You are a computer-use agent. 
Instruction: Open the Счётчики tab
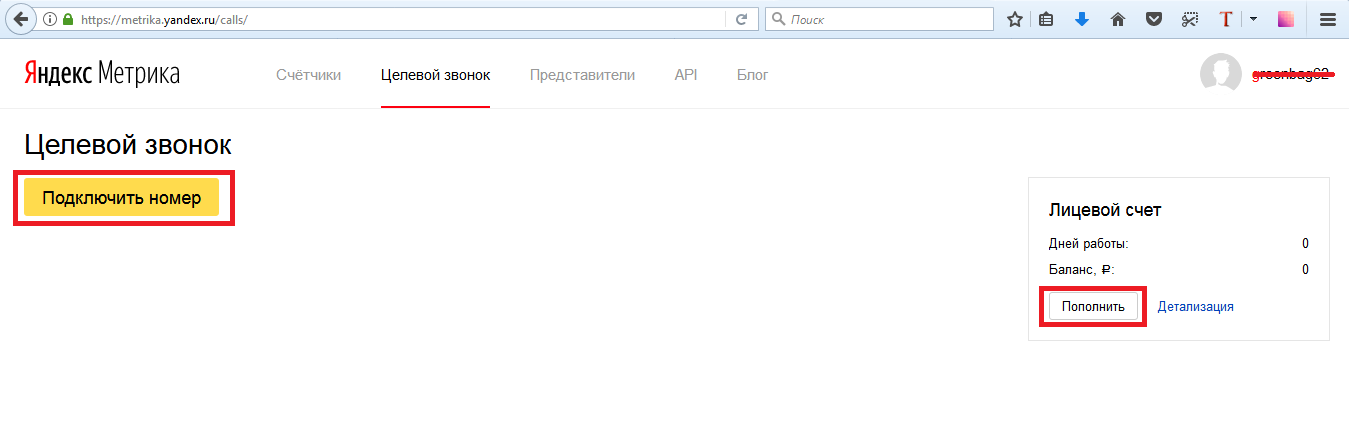pos(309,75)
